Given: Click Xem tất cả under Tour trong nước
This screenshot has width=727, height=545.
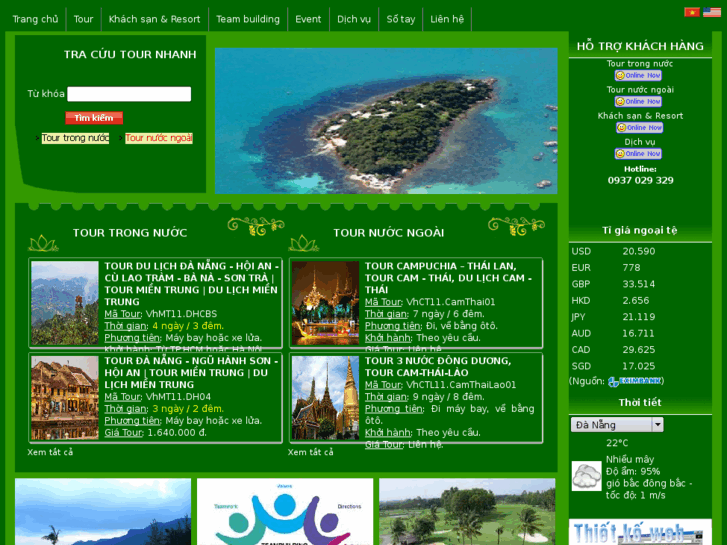Looking at the screenshot, I should tap(50, 452).
